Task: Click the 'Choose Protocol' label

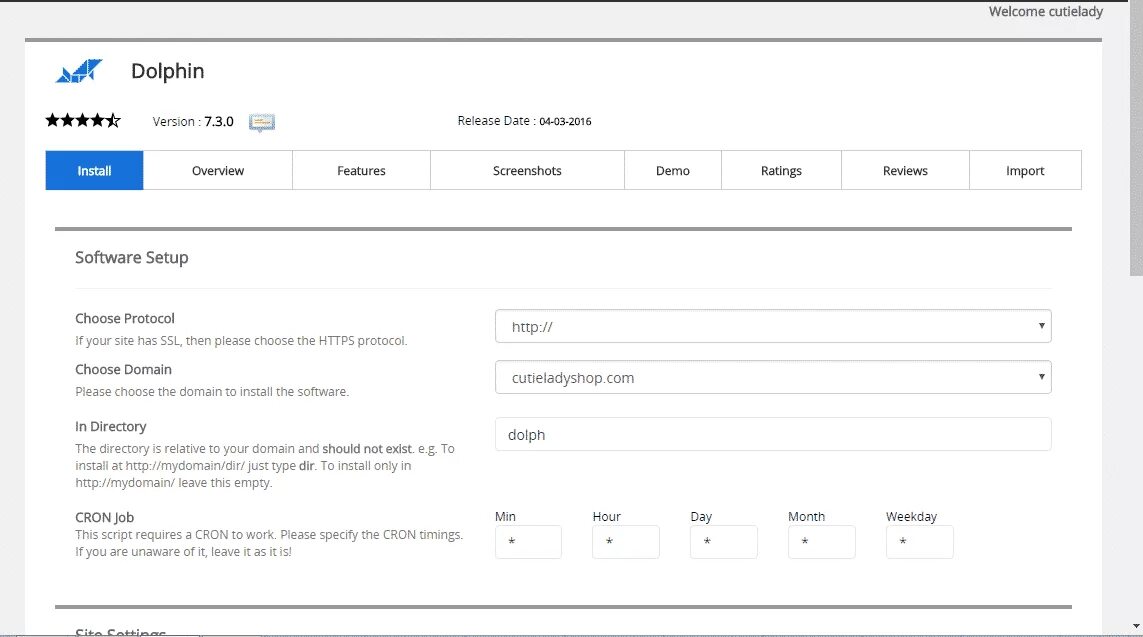Action: [x=125, y=318]
